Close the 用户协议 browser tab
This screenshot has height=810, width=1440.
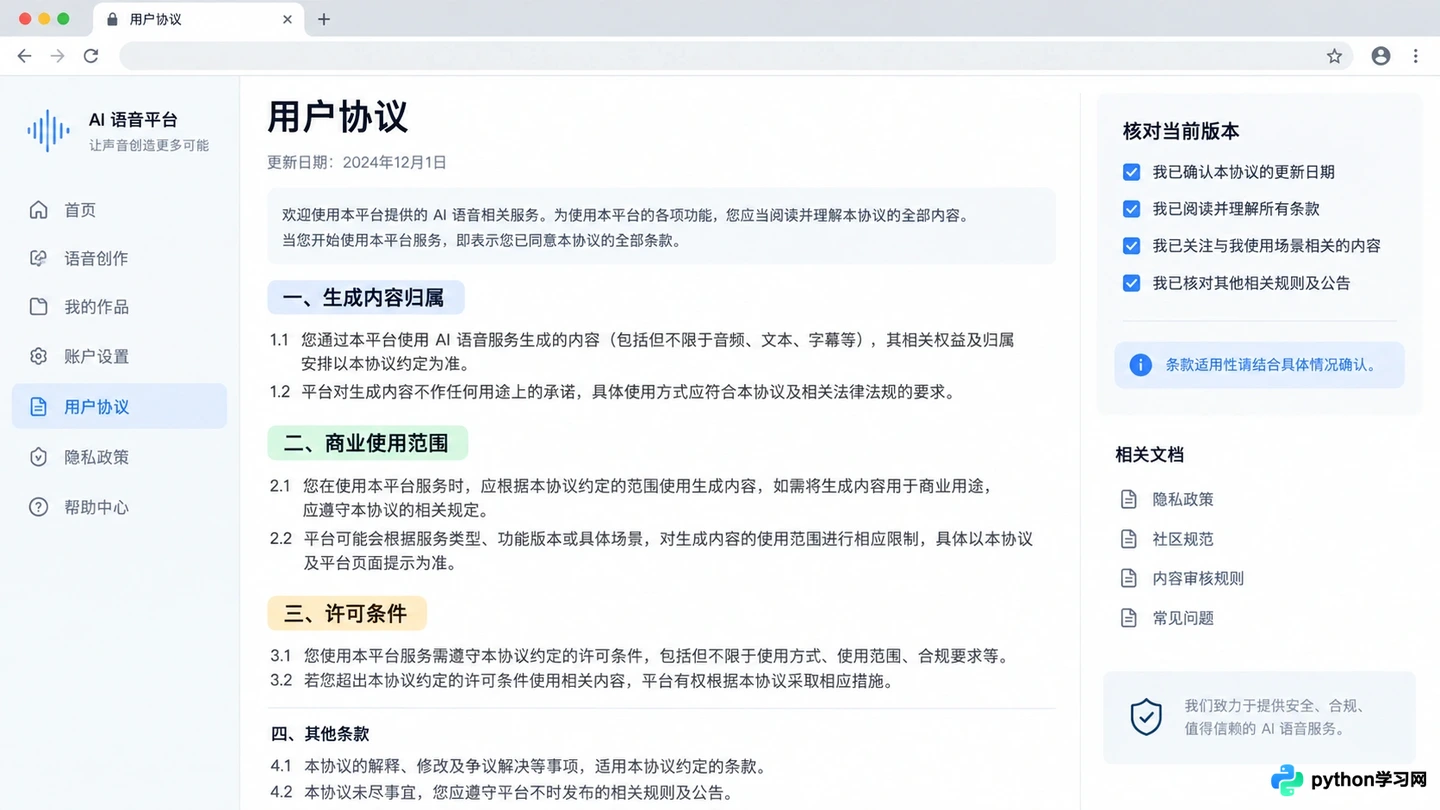pos(288,19)
